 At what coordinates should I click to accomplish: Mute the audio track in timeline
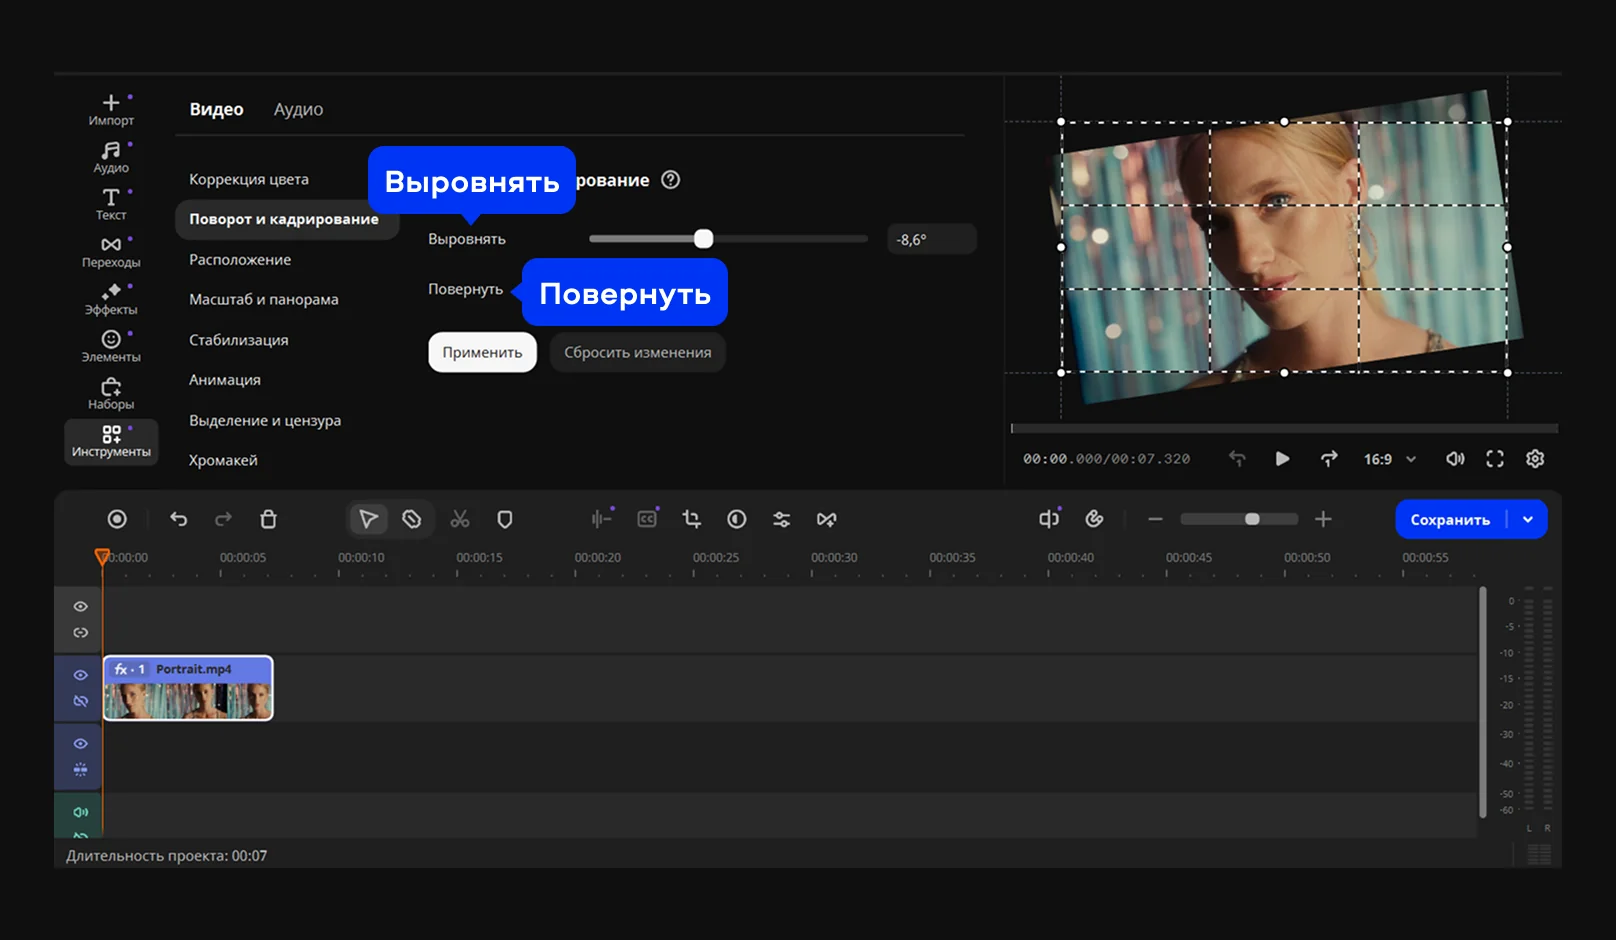point(81,812)
